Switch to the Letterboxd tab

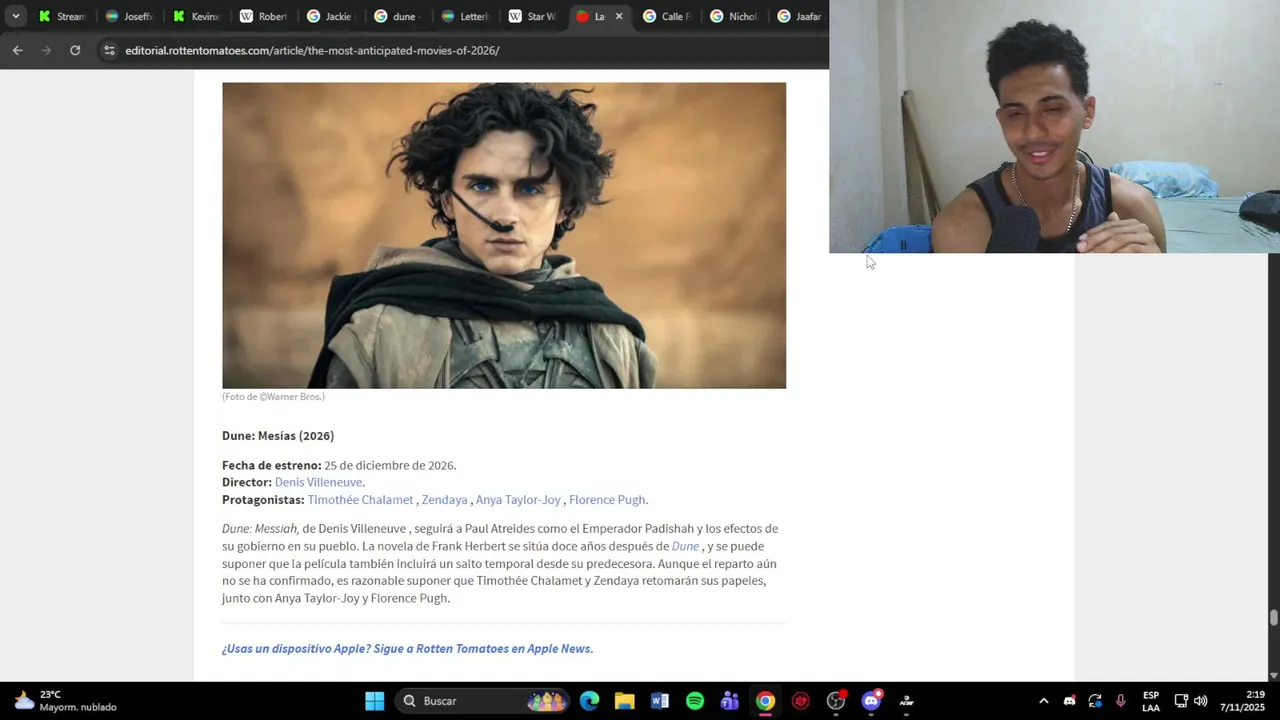point(464,16)
